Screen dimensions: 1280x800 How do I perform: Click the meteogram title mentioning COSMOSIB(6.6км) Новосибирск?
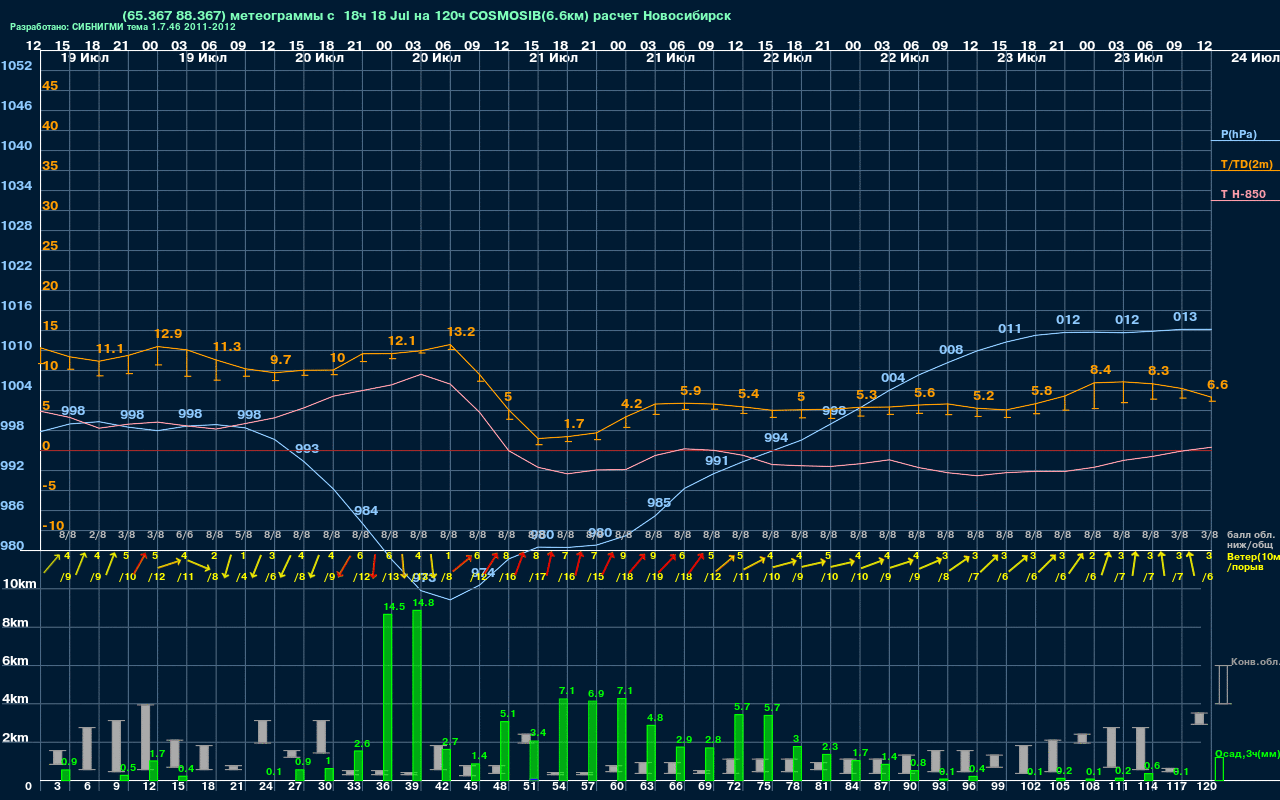coord(426,16)
